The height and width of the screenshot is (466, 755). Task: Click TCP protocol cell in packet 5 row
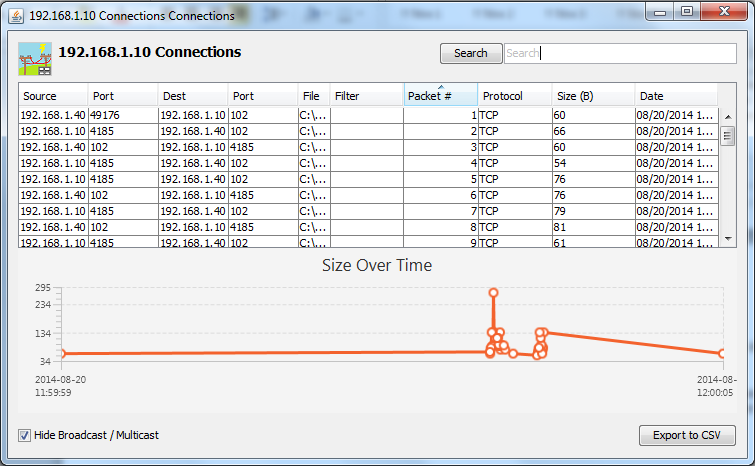coord(515,179)
